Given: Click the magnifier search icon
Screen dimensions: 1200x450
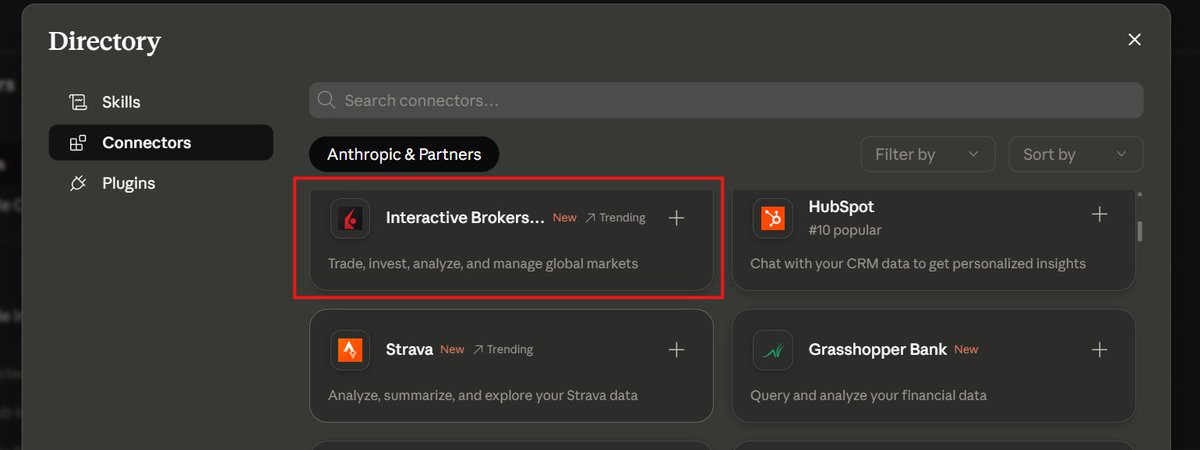Looking at the screenshot, I should tap(326, 100).
